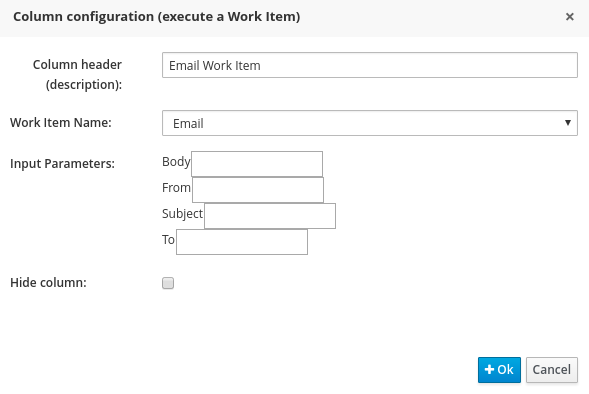Screen dimensions: 589x394
Task: Click the Work Item Name label
Action: (61, 122)
